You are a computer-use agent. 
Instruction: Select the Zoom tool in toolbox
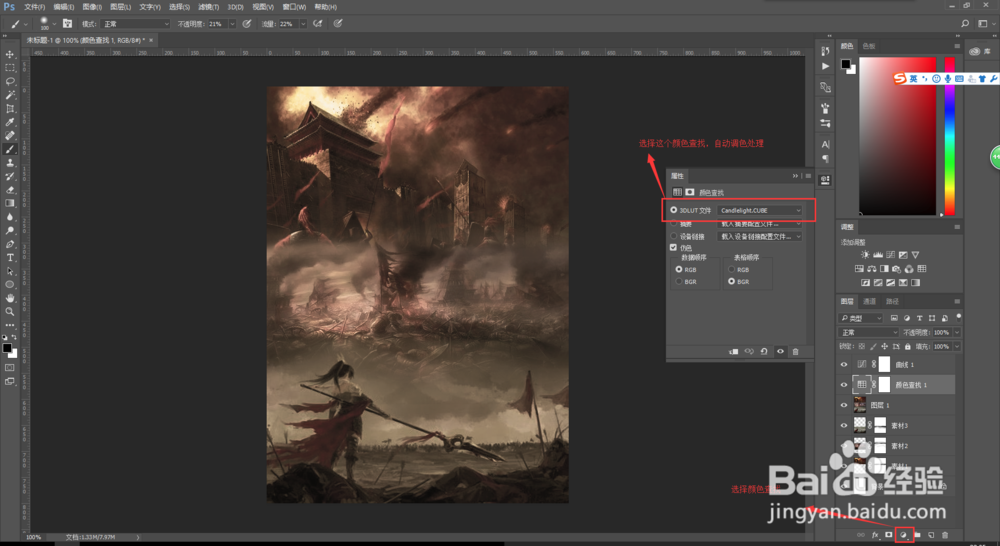coord(10,312)
